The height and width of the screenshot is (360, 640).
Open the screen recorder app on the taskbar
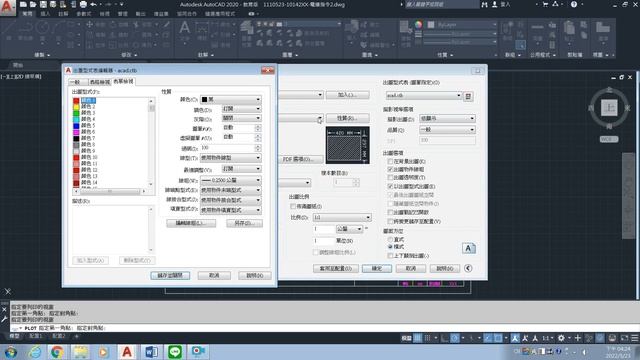tap(198, 352)
